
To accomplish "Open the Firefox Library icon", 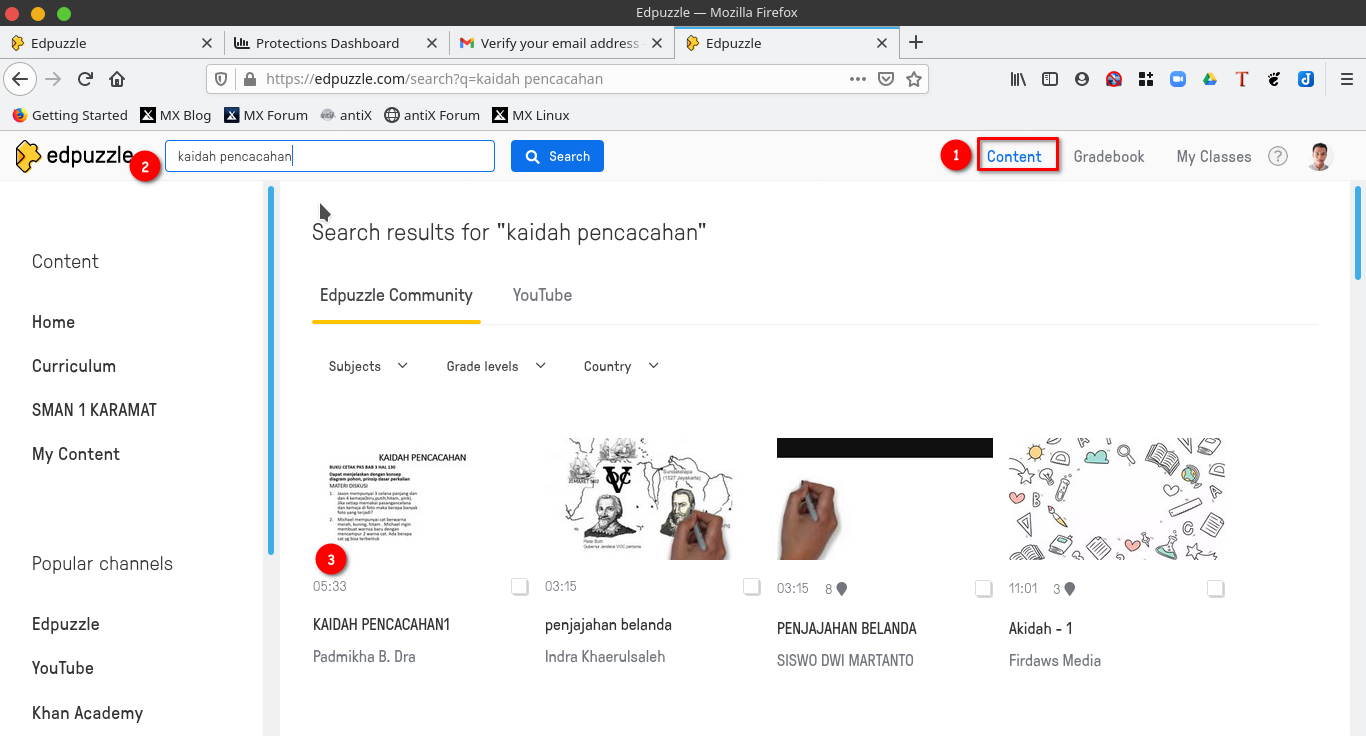I will [x=1018, y=79].
